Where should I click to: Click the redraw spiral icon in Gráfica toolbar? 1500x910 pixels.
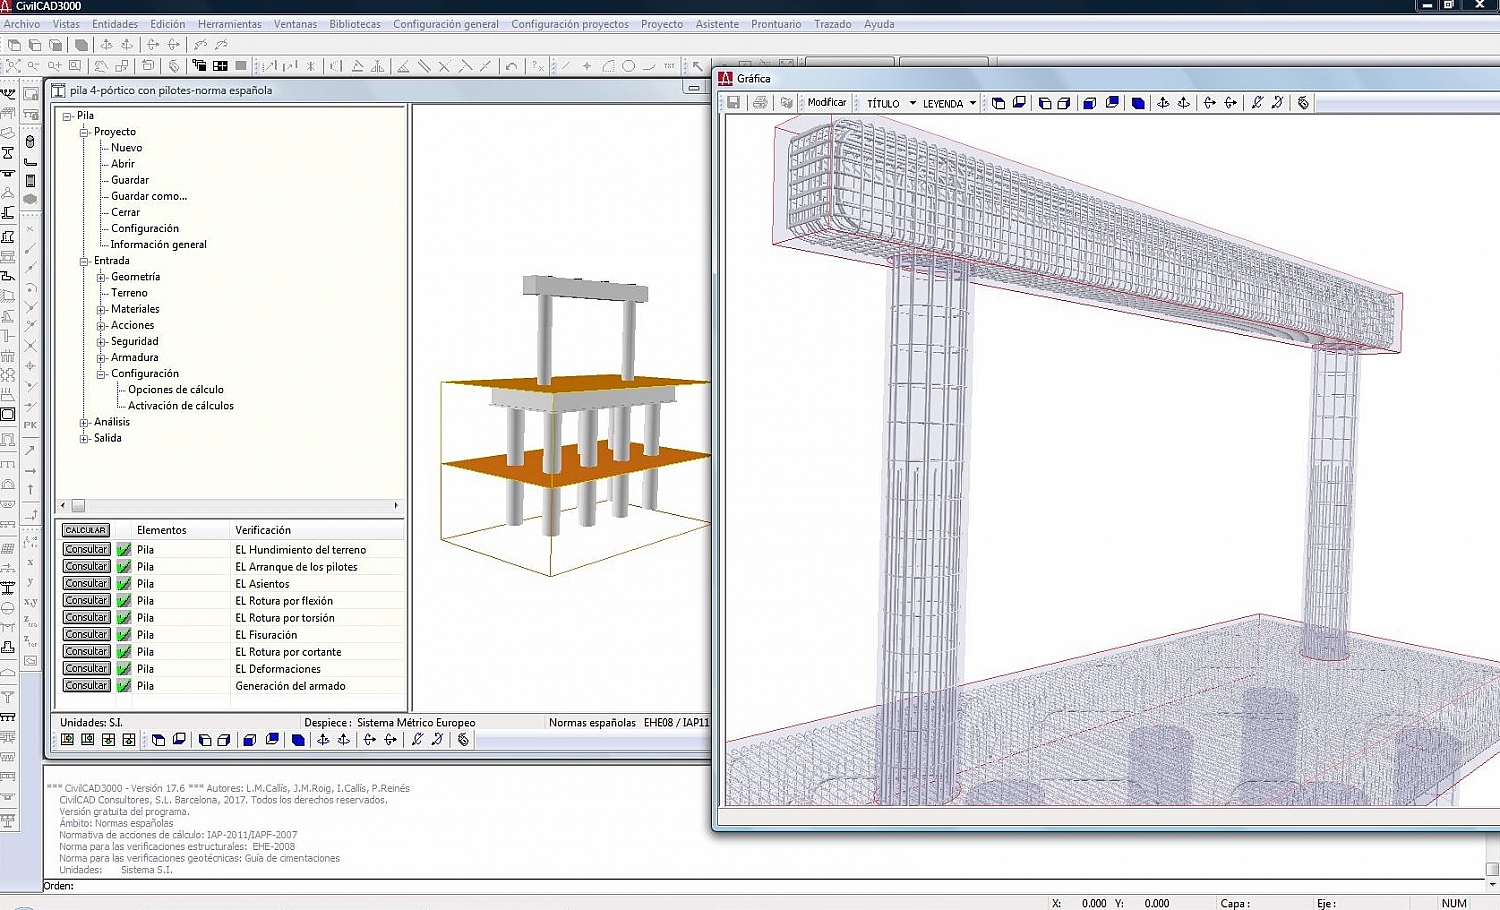(x=1303, y=103)
